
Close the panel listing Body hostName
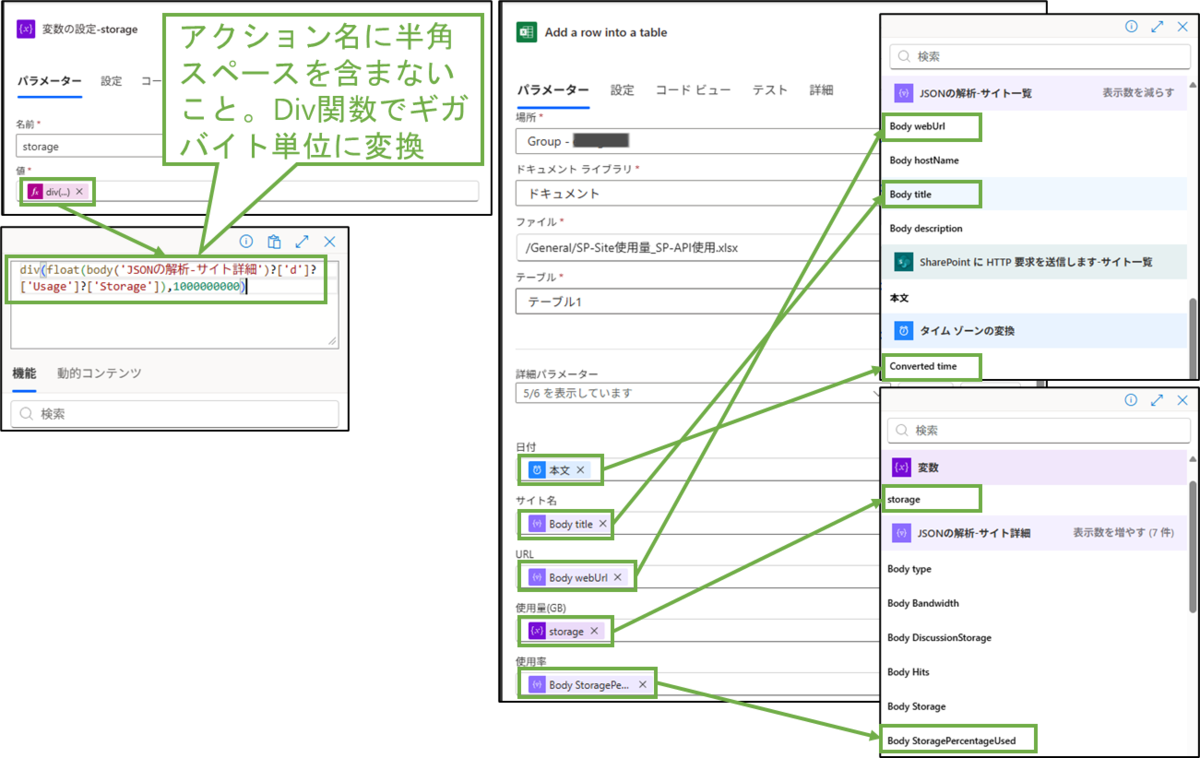1183,27
